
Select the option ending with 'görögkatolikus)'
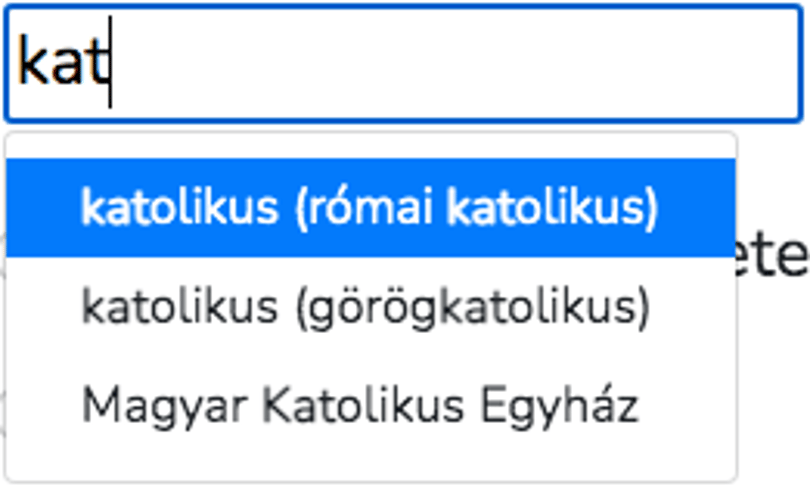pyautogui.click(x=370, y=307)
